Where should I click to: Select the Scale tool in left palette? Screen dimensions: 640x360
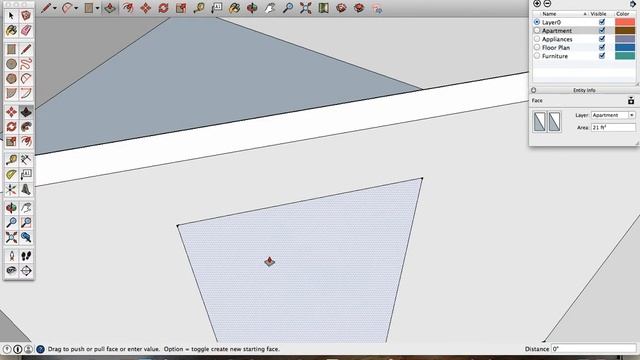11,141
